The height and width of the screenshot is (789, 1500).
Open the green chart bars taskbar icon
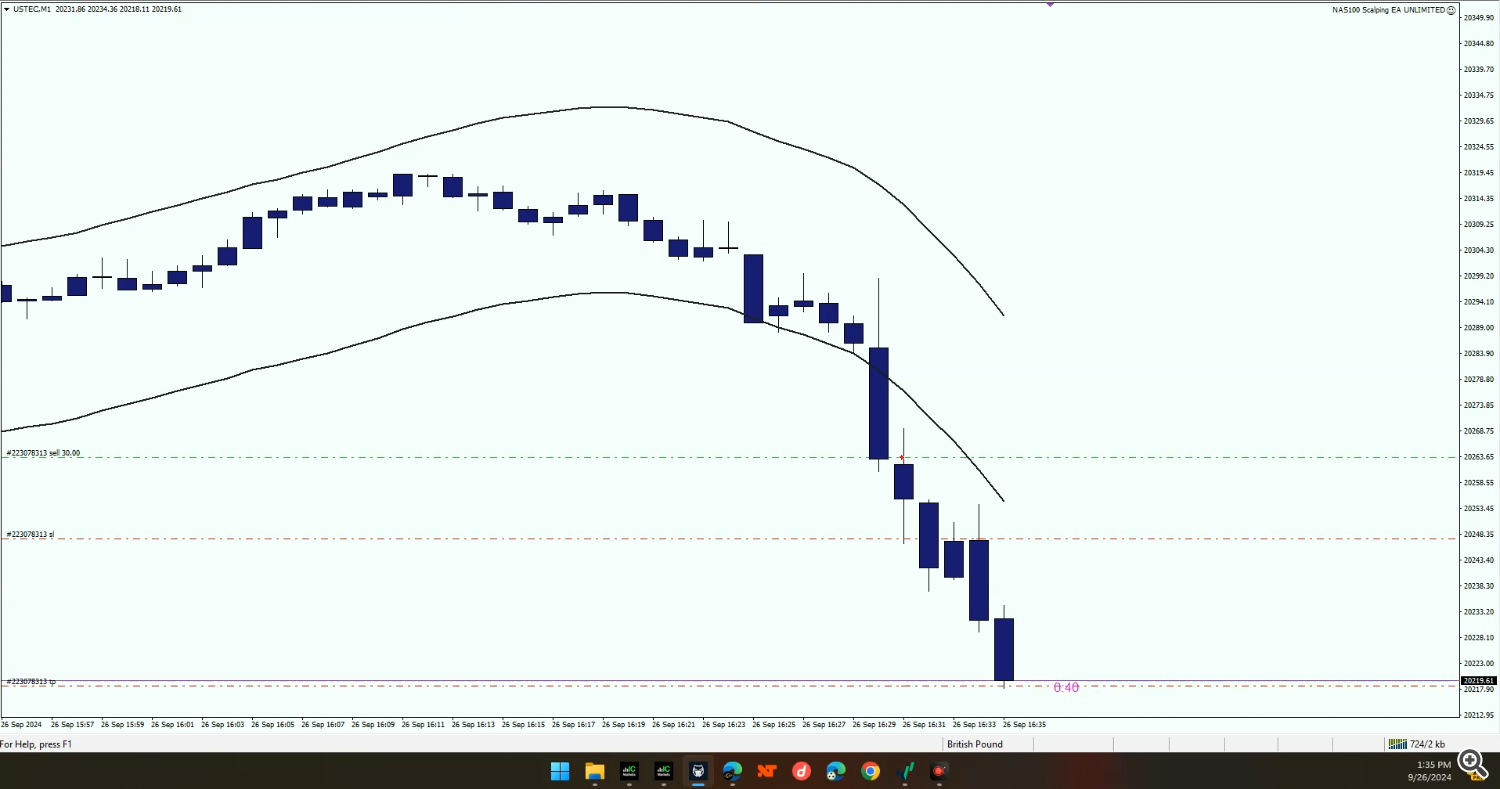(905, 771)
